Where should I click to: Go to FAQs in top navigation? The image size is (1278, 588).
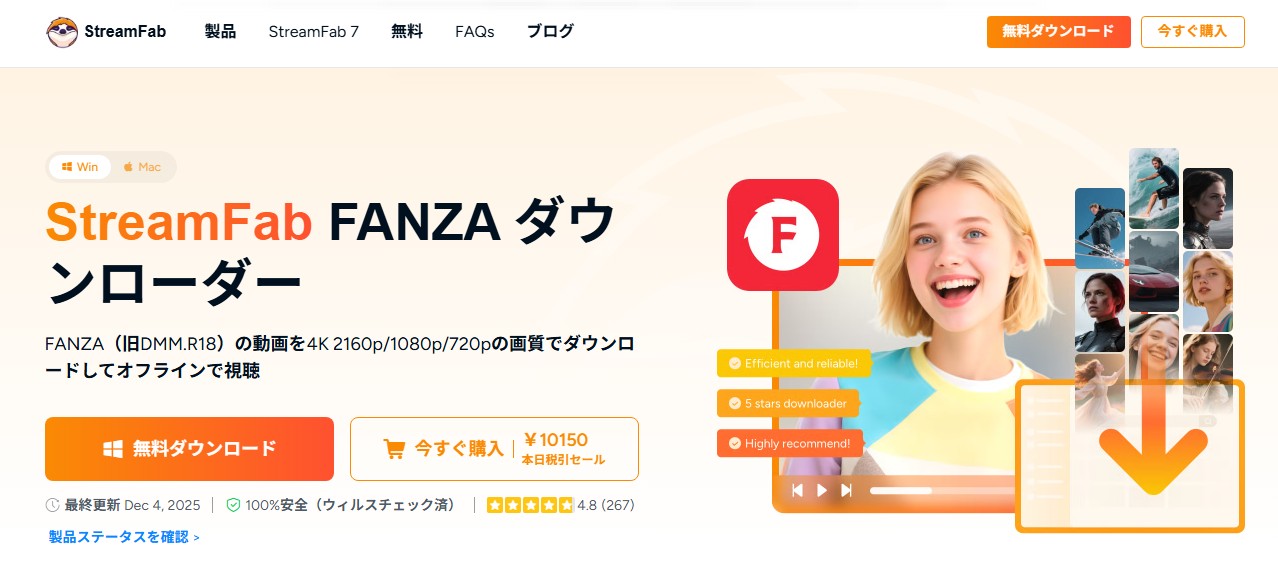pyautogui.click(x=475, y=32)
